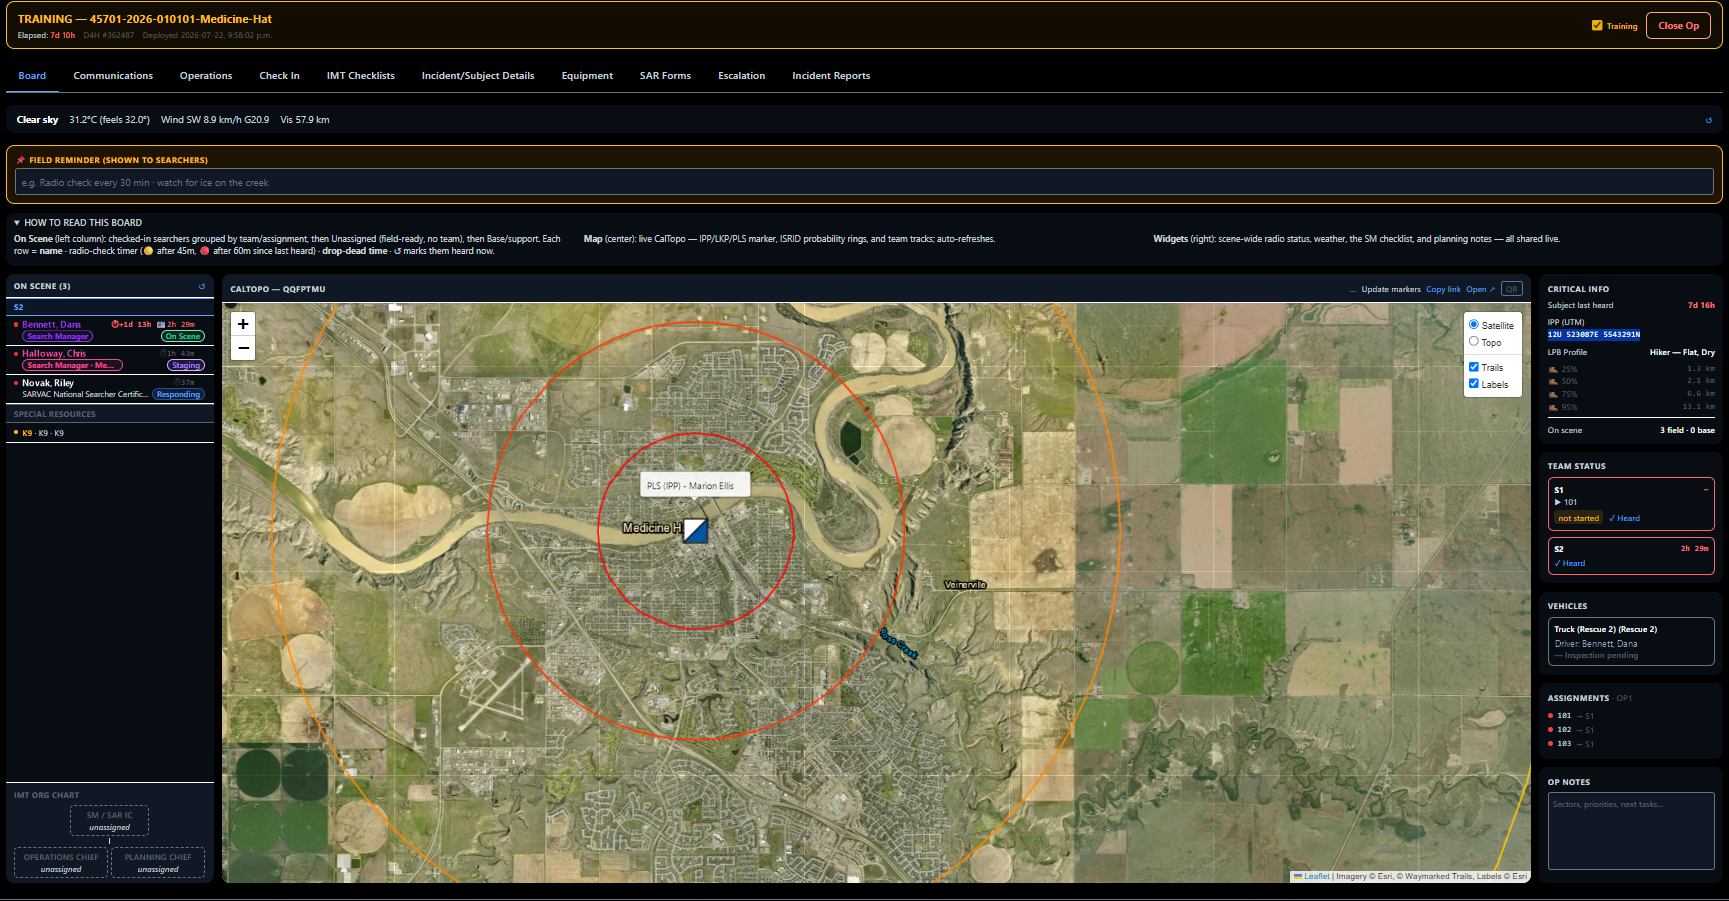1729x901 pixels.
Task: Click the Bennett, Dana name
Action: point(52,324)
